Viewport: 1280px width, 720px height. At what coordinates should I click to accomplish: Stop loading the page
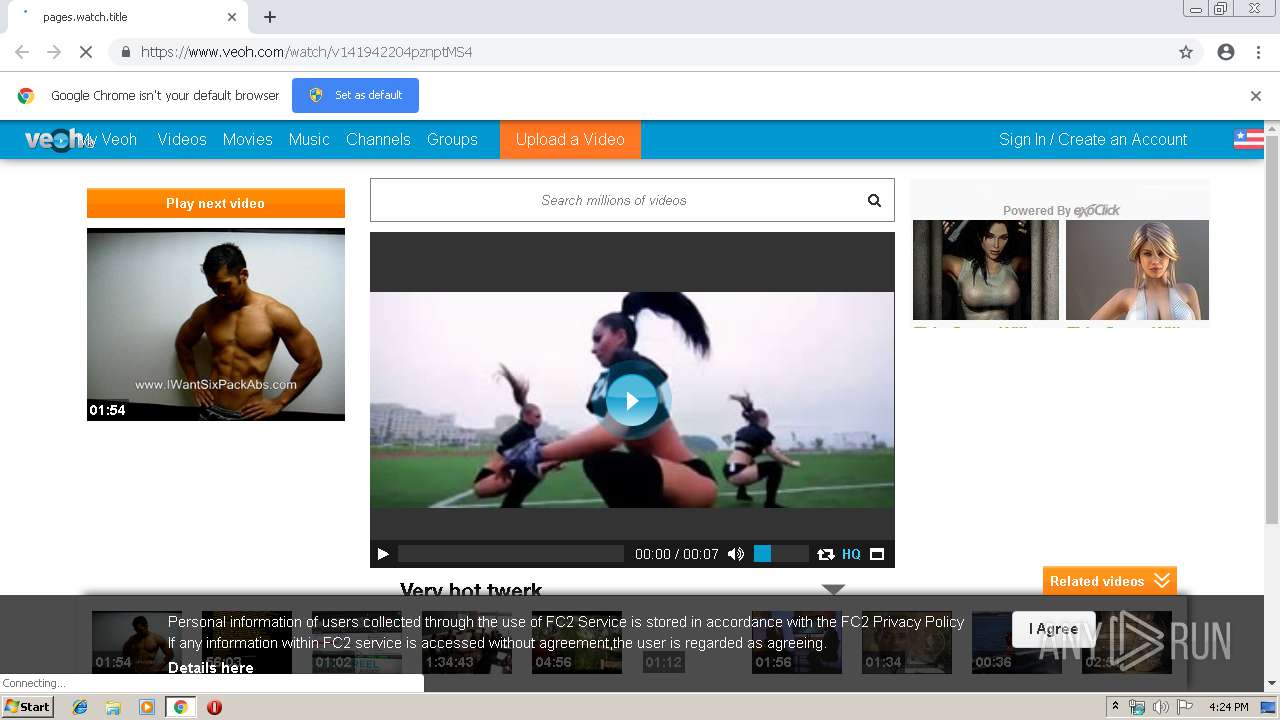point(86,52)
